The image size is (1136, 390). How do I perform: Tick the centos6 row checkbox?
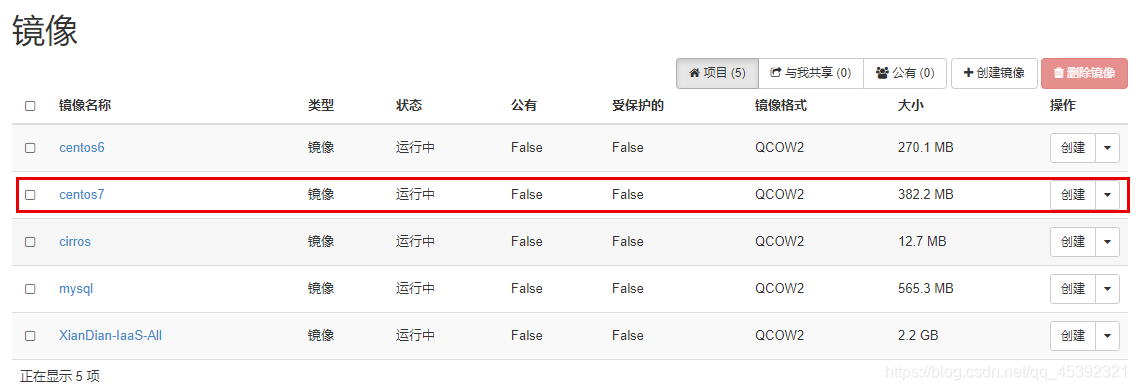click(30, 148)
